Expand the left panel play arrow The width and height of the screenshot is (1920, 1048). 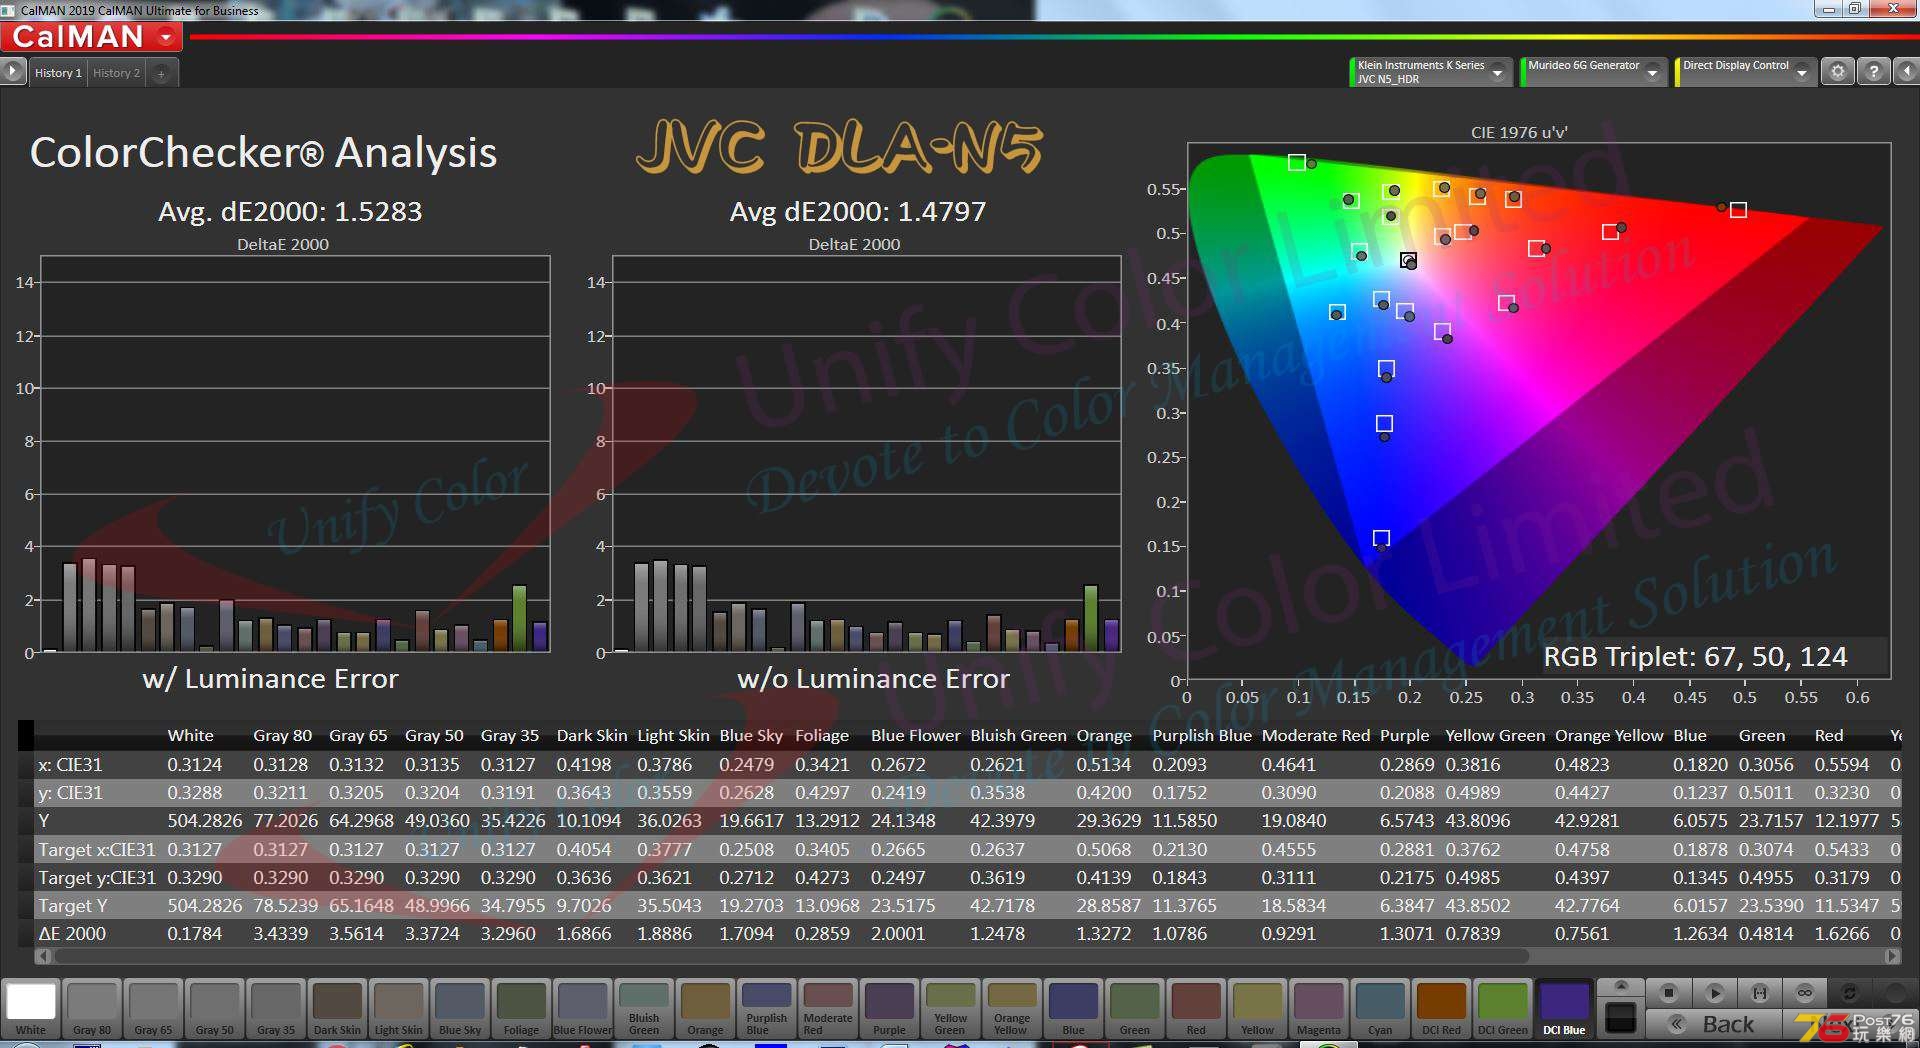(x=13, y=72)
